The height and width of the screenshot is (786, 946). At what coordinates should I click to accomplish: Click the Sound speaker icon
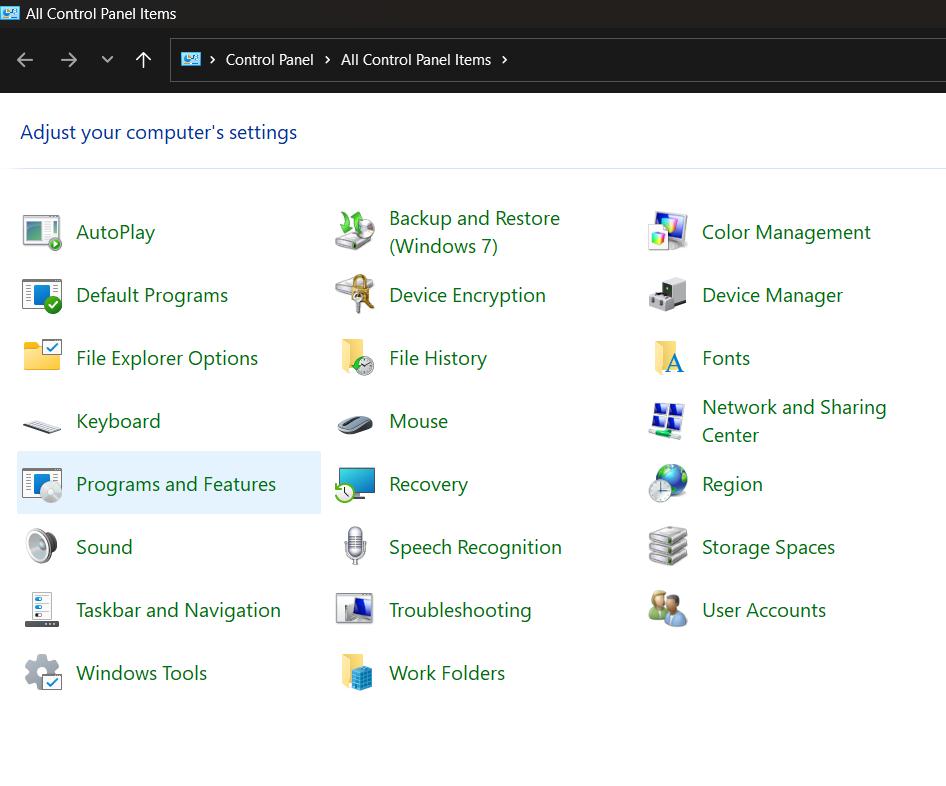pyautogui.click(x=42, y=546)
